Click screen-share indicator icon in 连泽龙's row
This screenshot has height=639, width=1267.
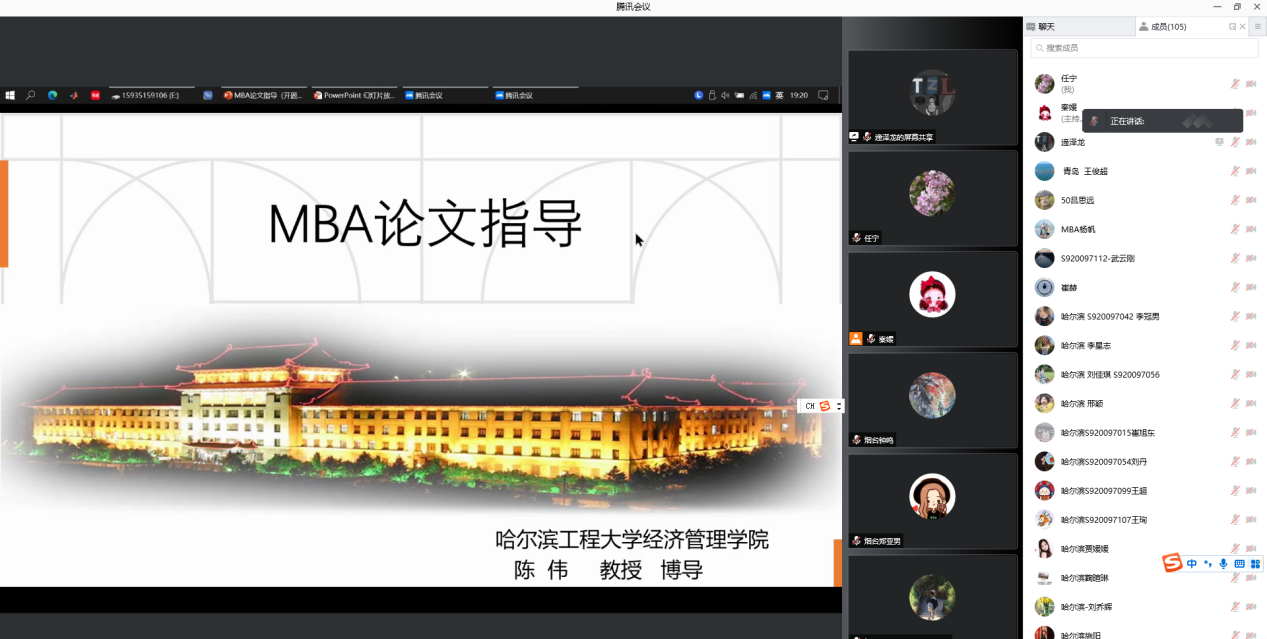pyautogui.click(x=1219, y=142)
